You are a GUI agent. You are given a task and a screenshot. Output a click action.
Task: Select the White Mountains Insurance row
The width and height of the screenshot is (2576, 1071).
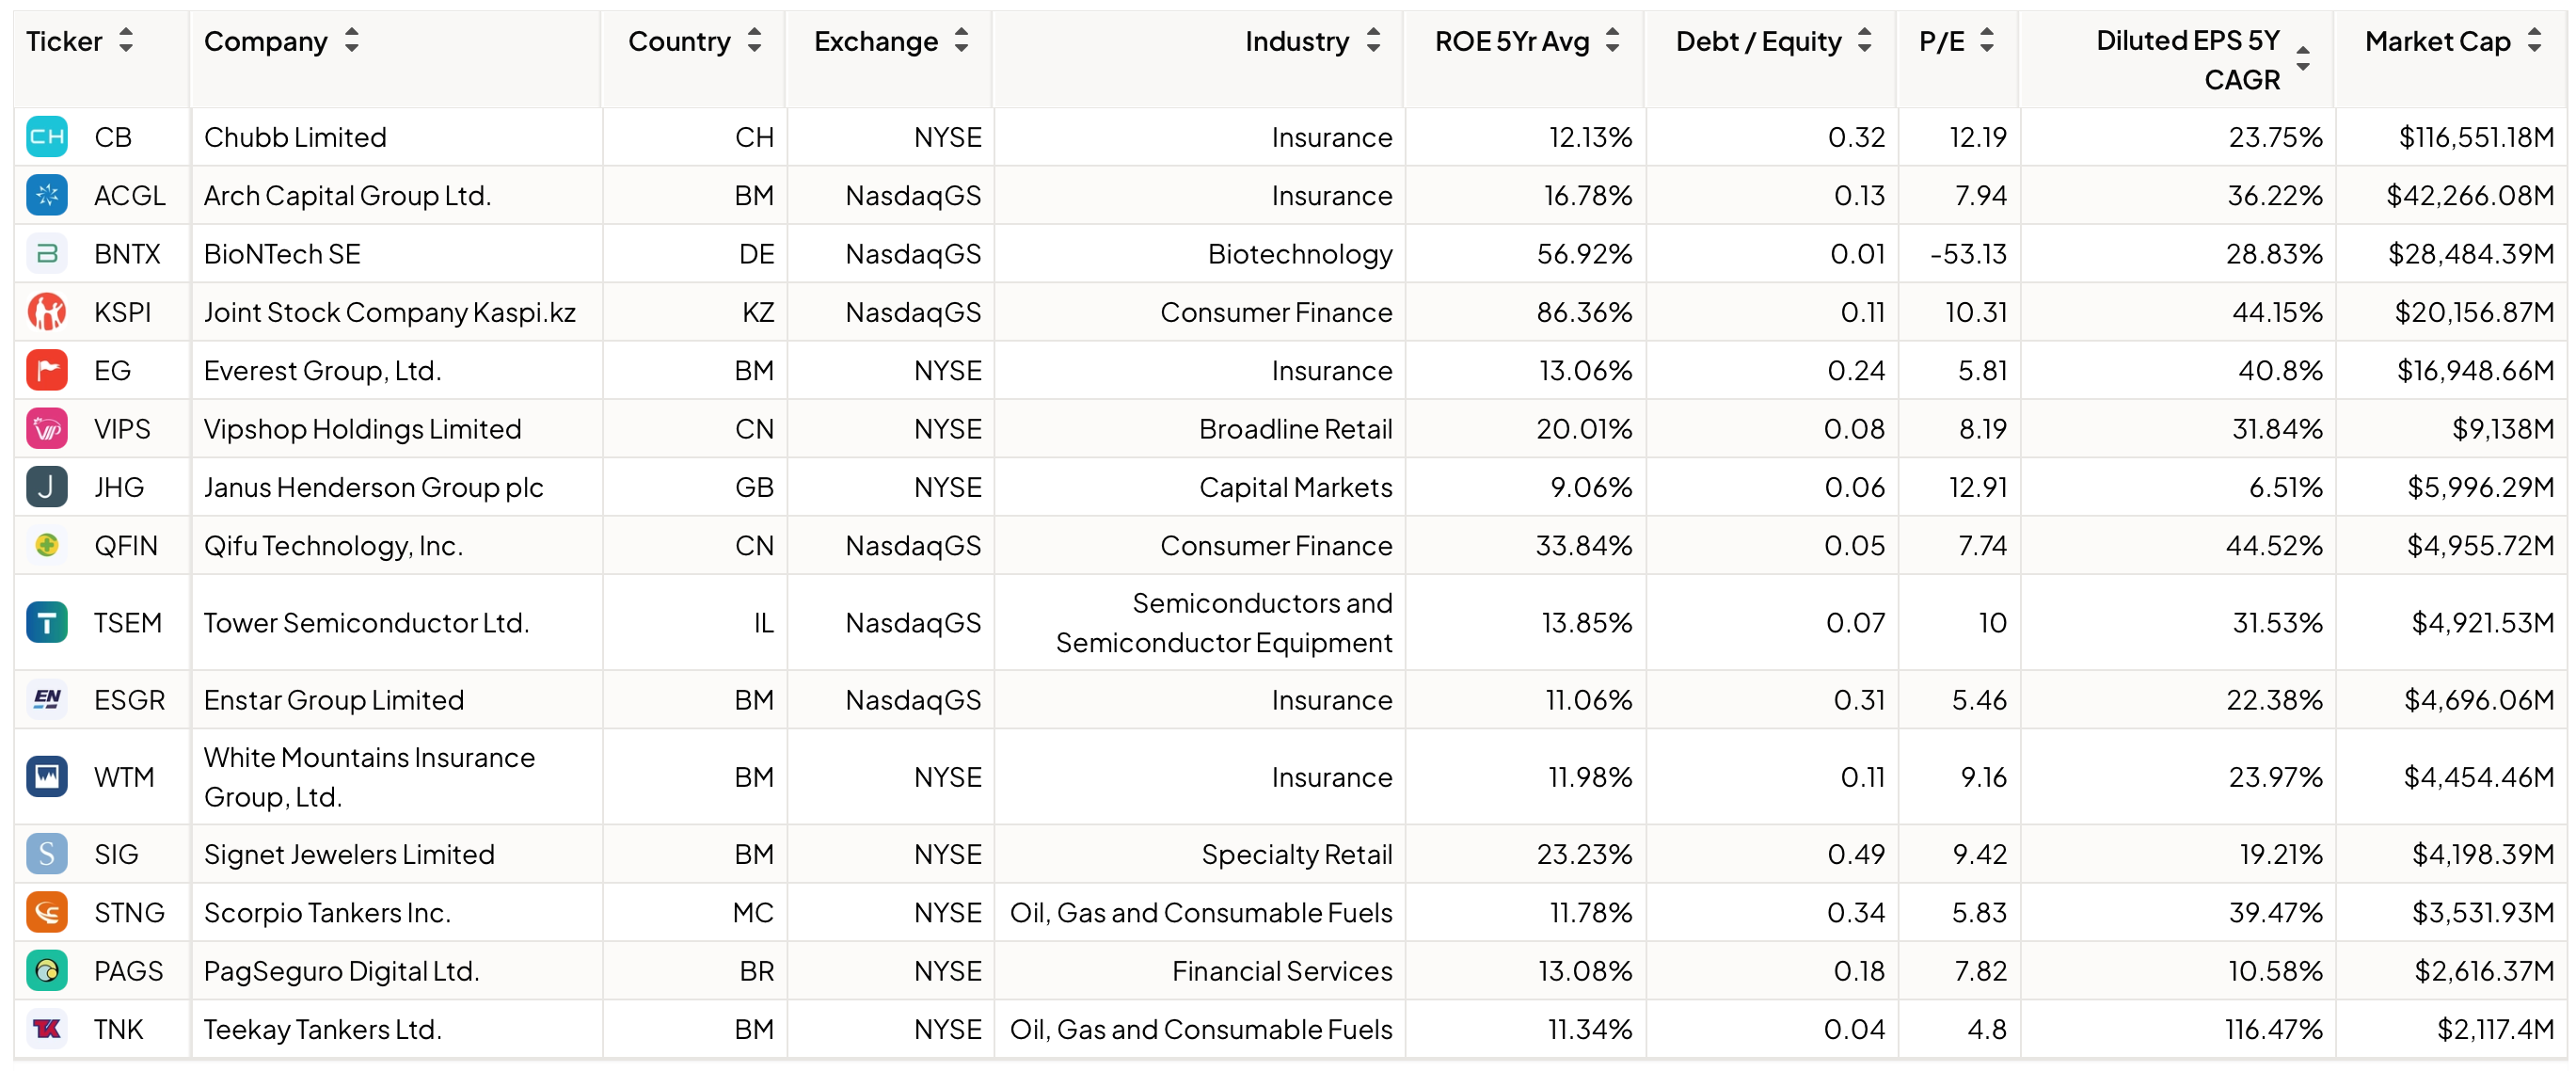coord(369,777)
